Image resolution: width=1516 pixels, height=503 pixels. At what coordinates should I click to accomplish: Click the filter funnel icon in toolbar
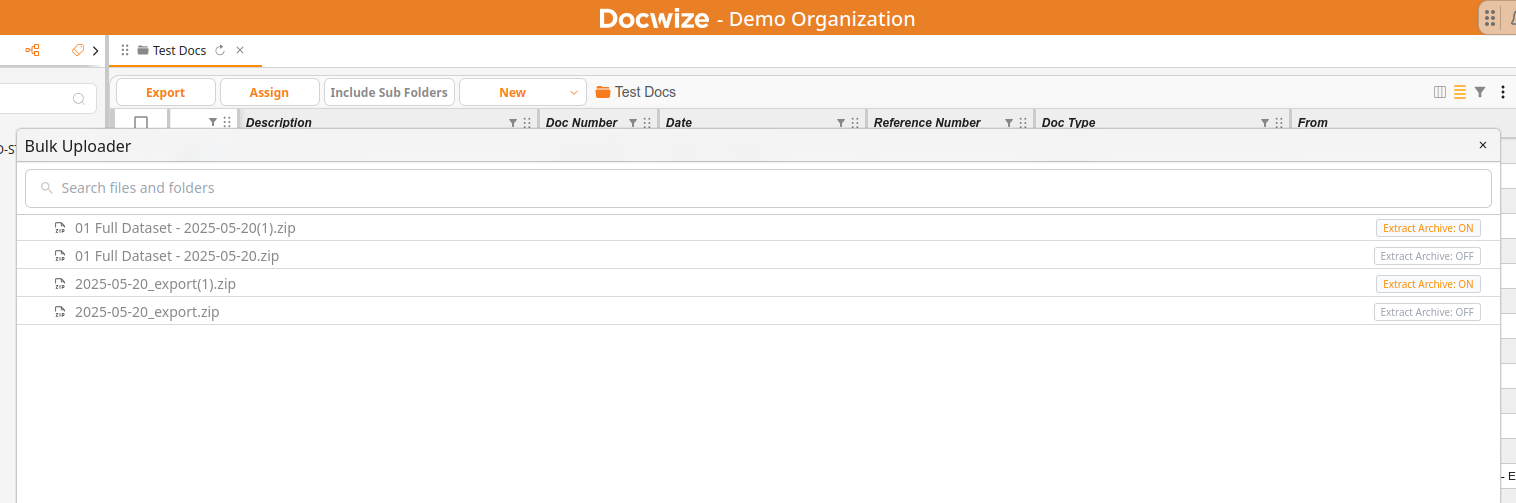pyautogui.click(x=1480, y=92)
